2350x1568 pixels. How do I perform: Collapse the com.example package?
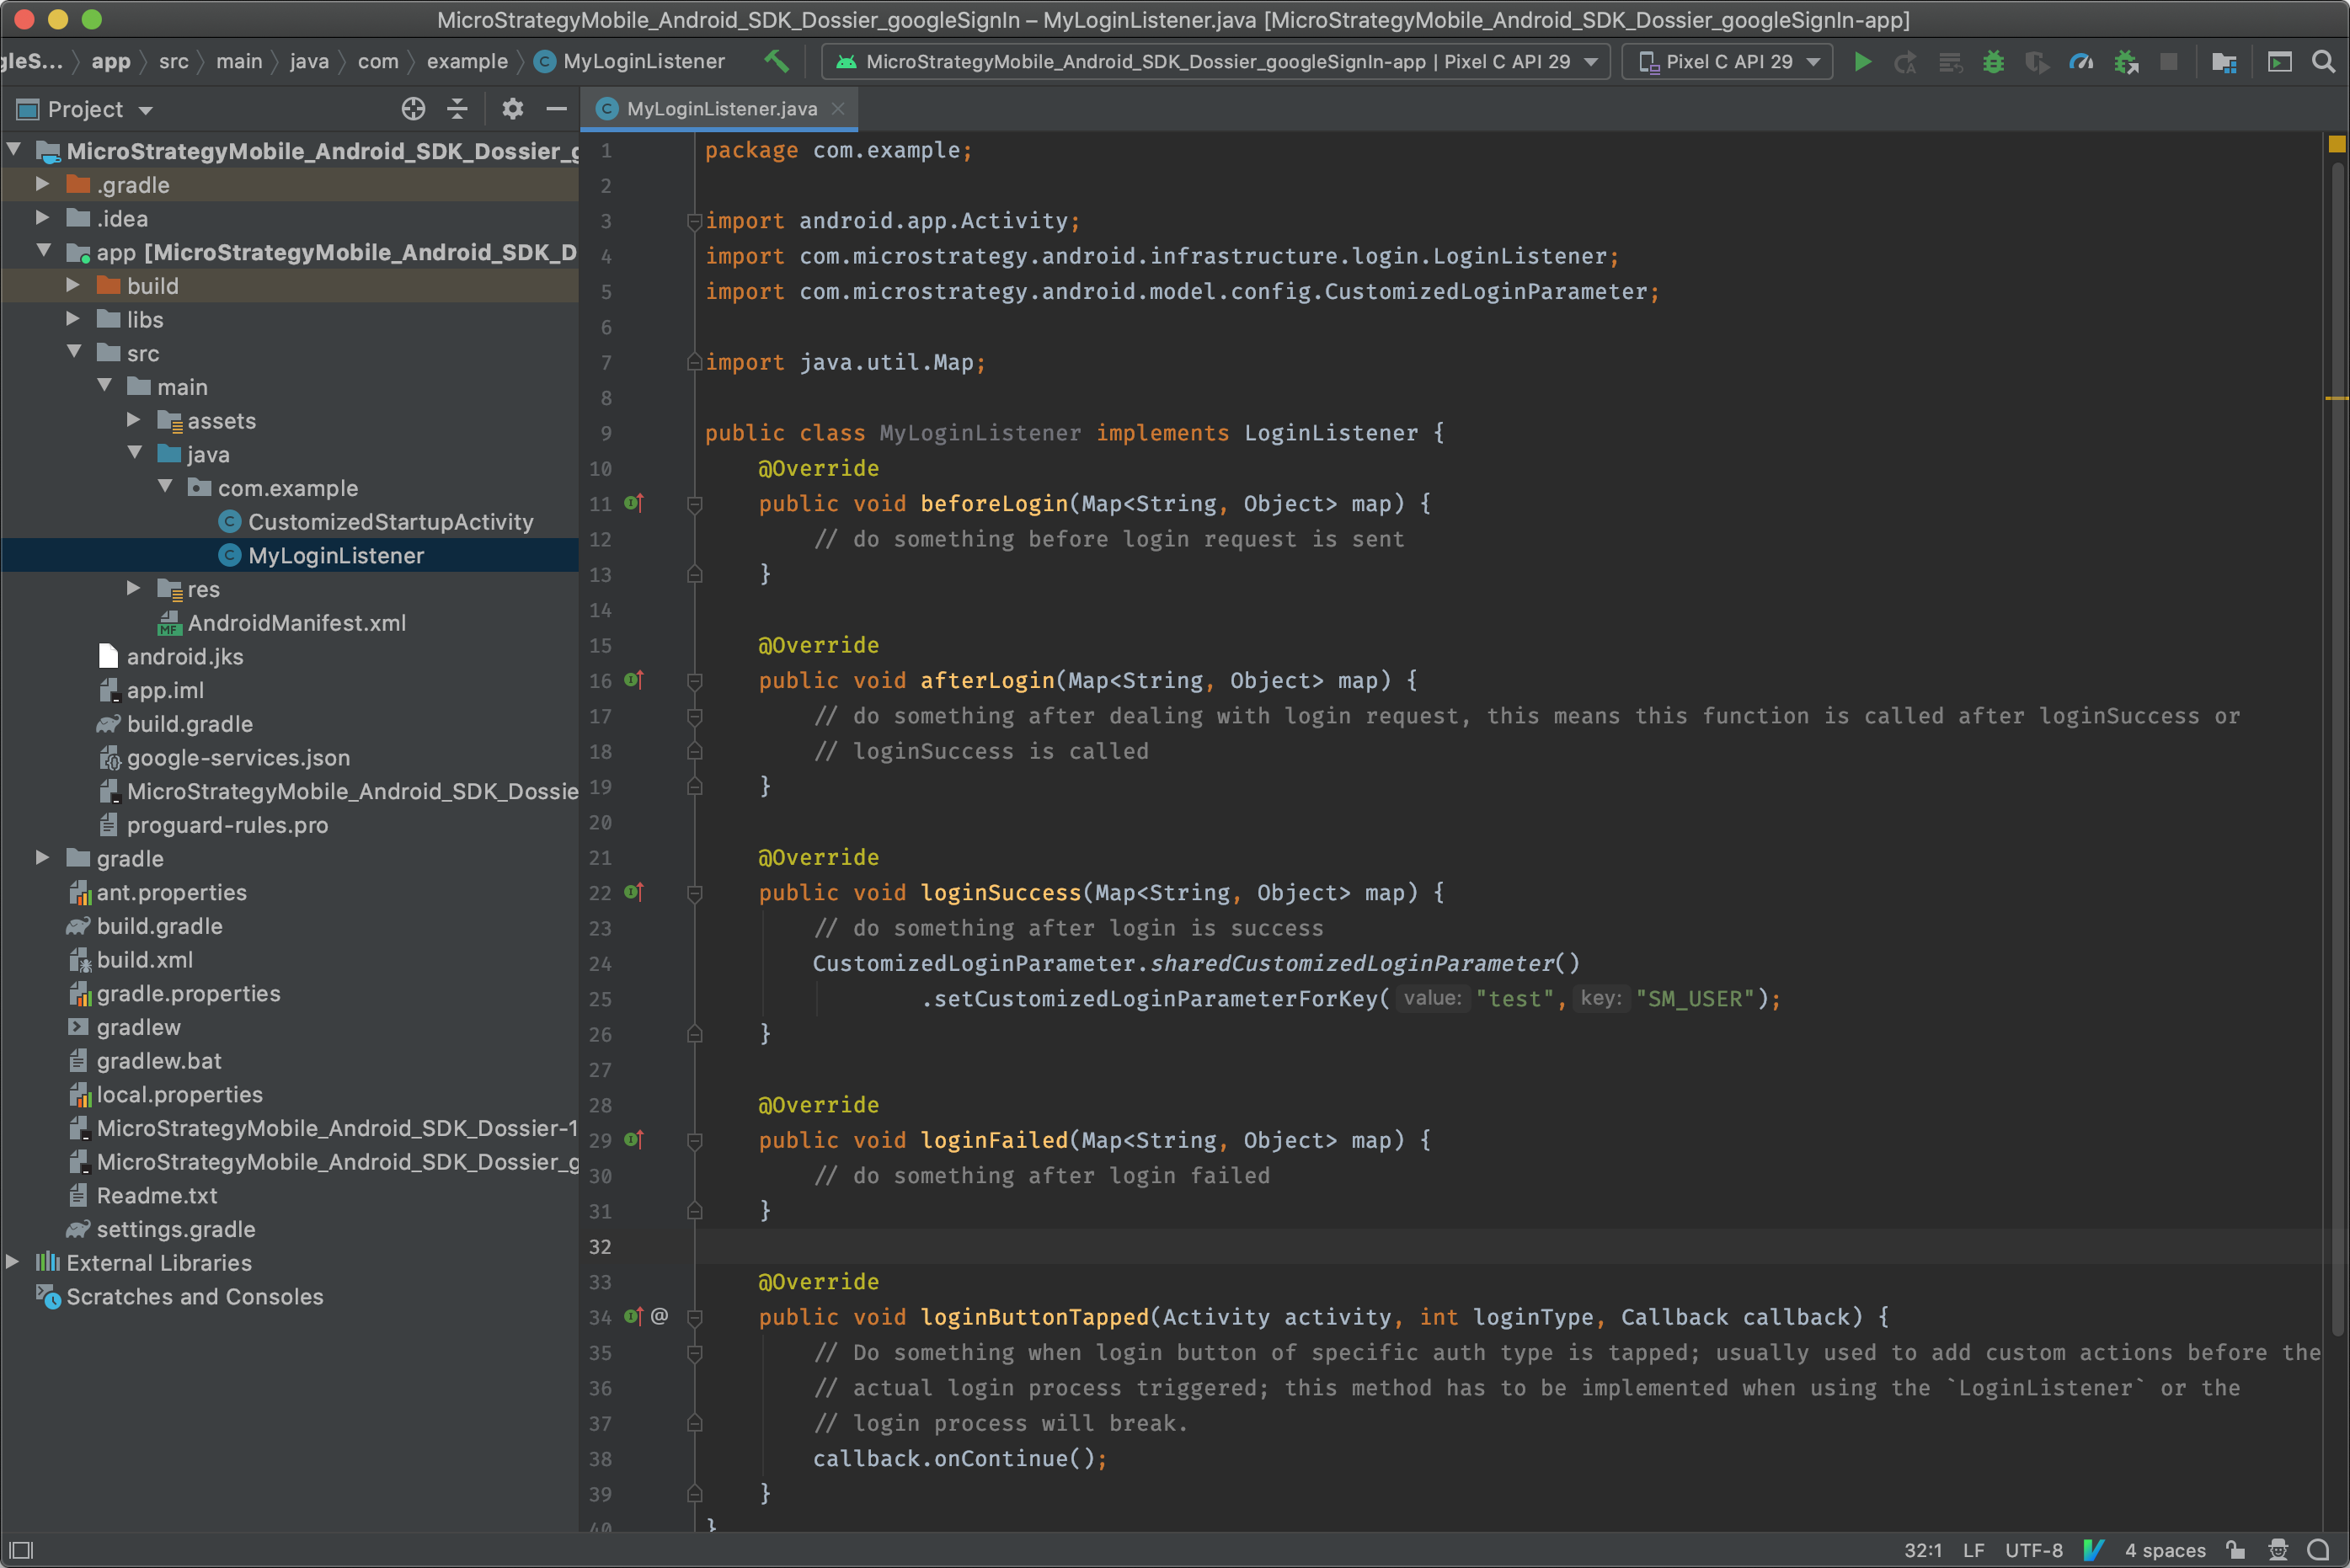[x=166, y=487]
